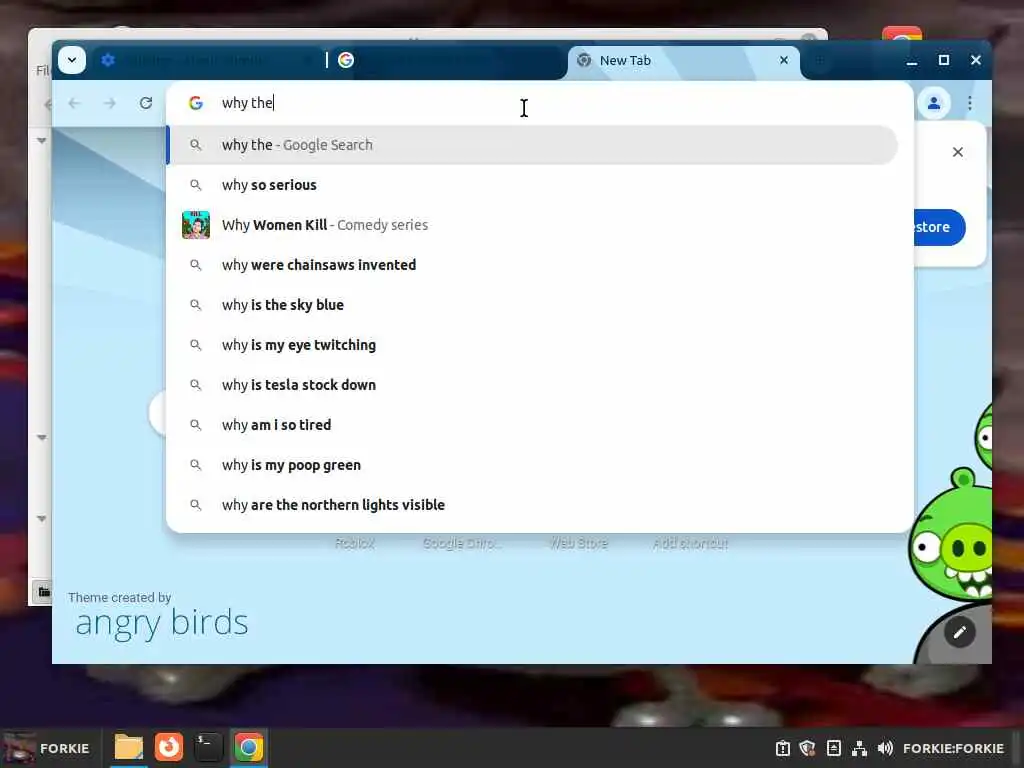The width and height of the screenshot is (1024, 768).
Task: Open the tab search dropdown arrow
Action: pos(72,60)
